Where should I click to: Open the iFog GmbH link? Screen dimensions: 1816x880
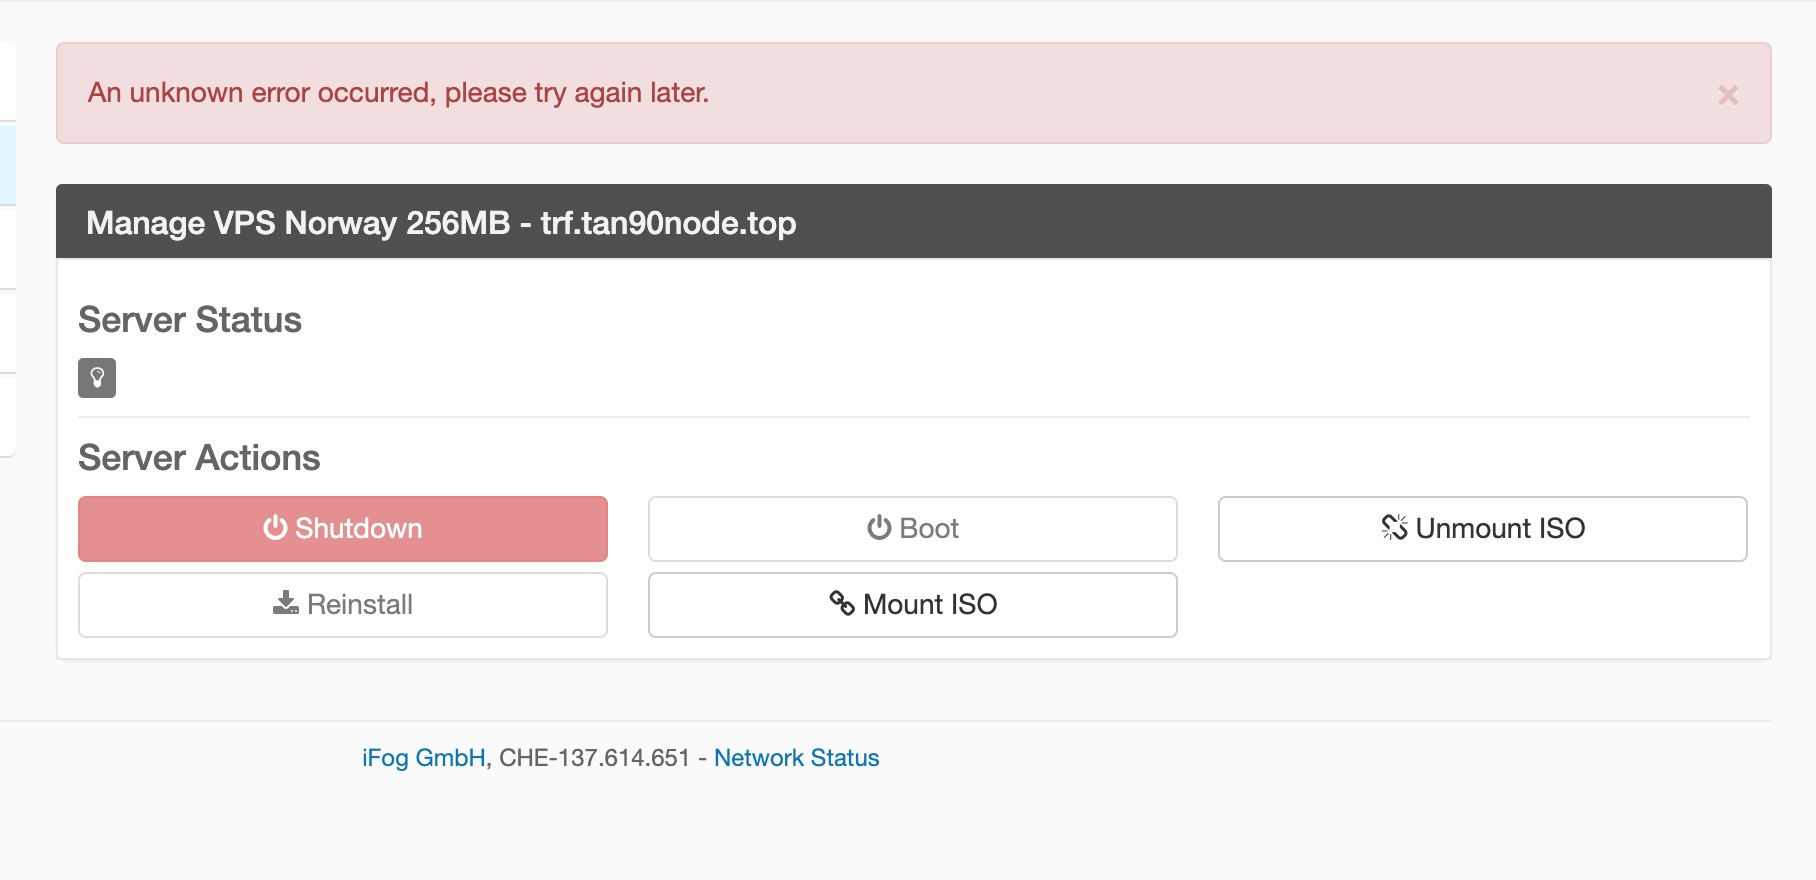click(x=424, y=758)
